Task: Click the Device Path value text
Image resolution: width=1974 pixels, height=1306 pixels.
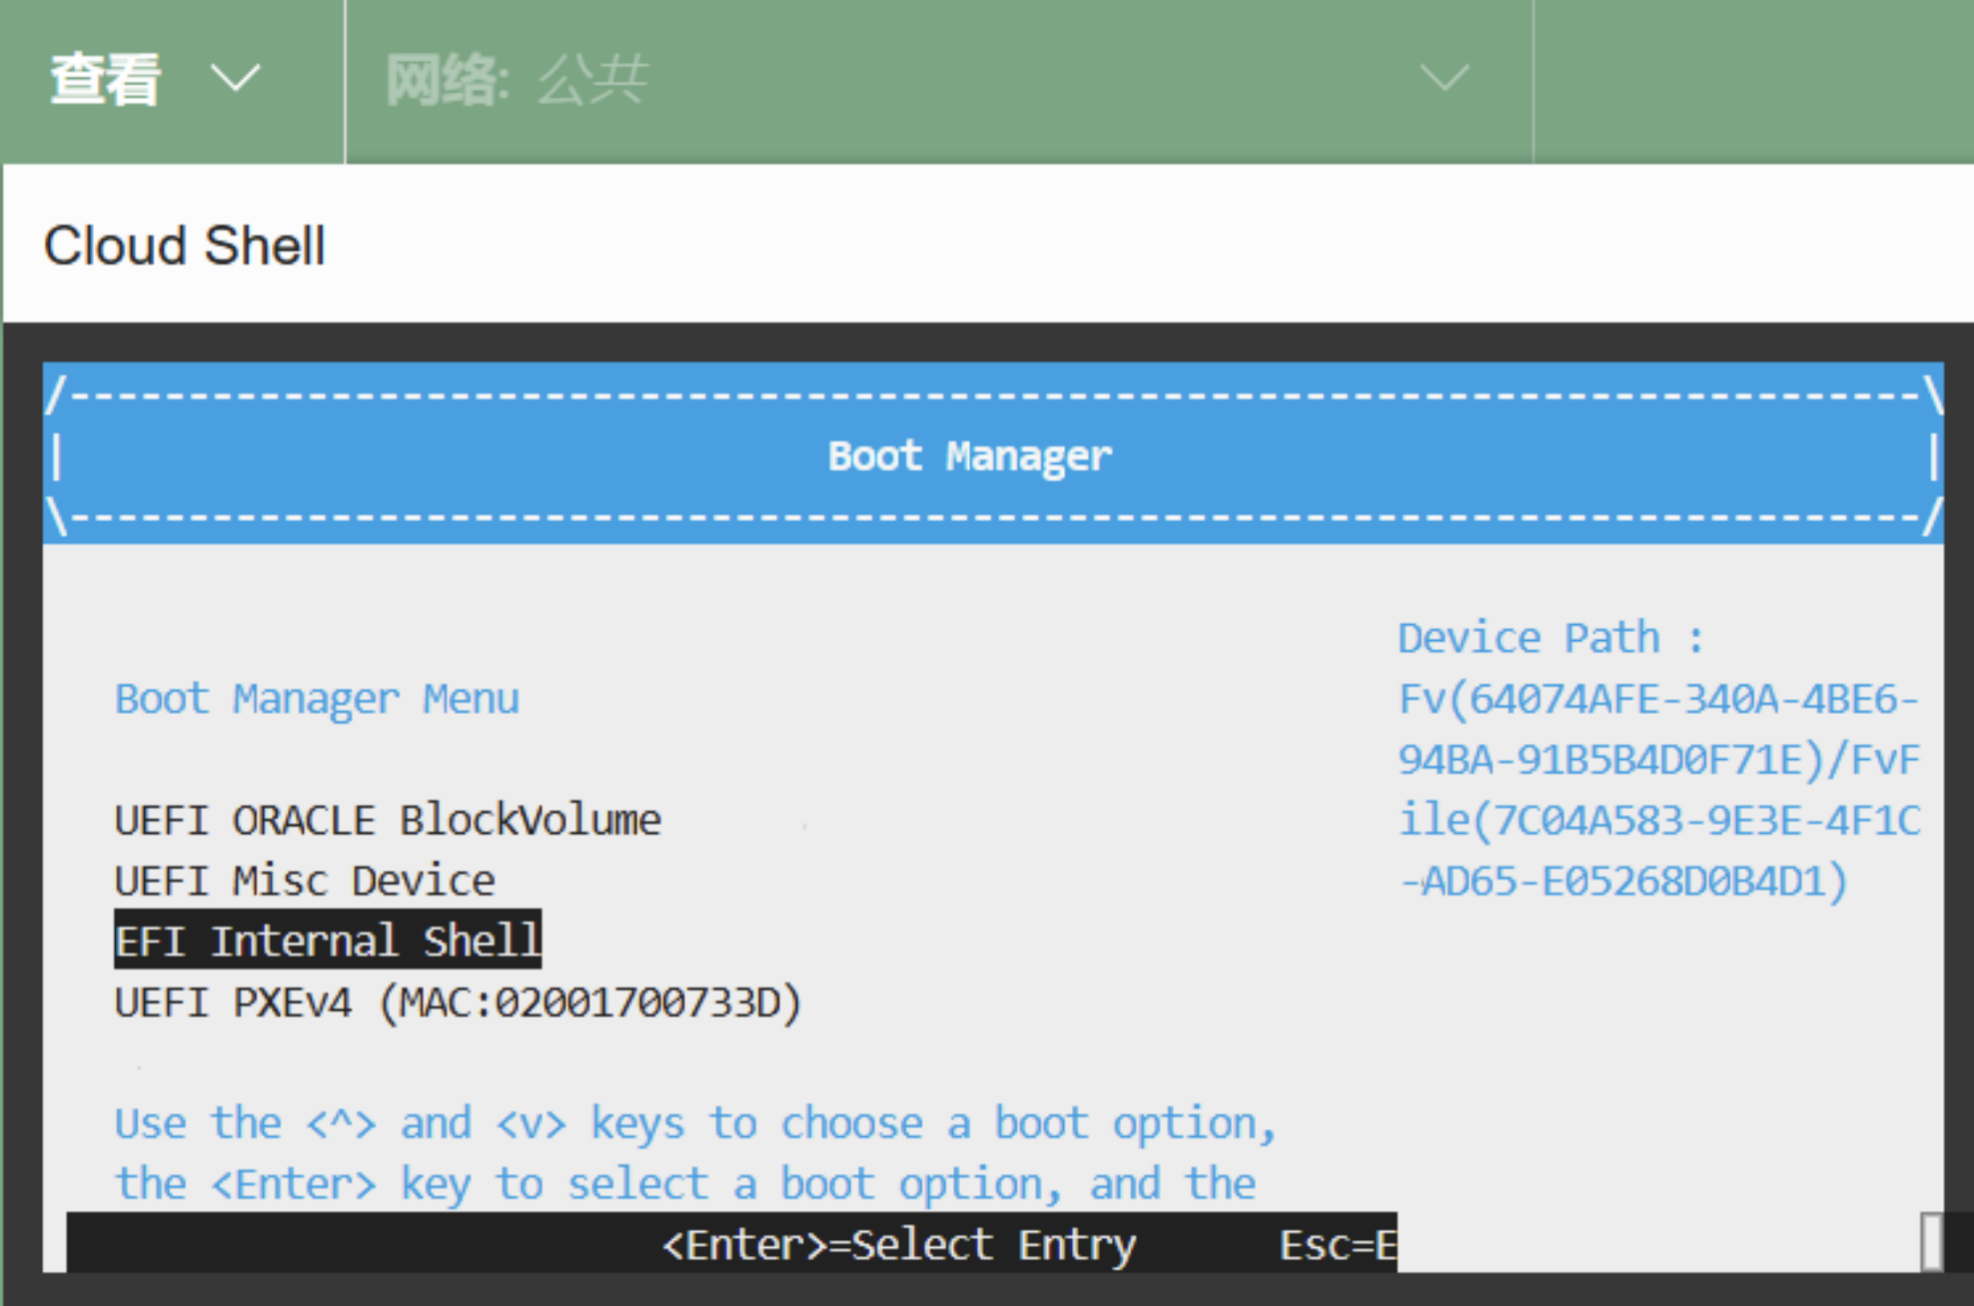Action: [x=1655, y=758]
